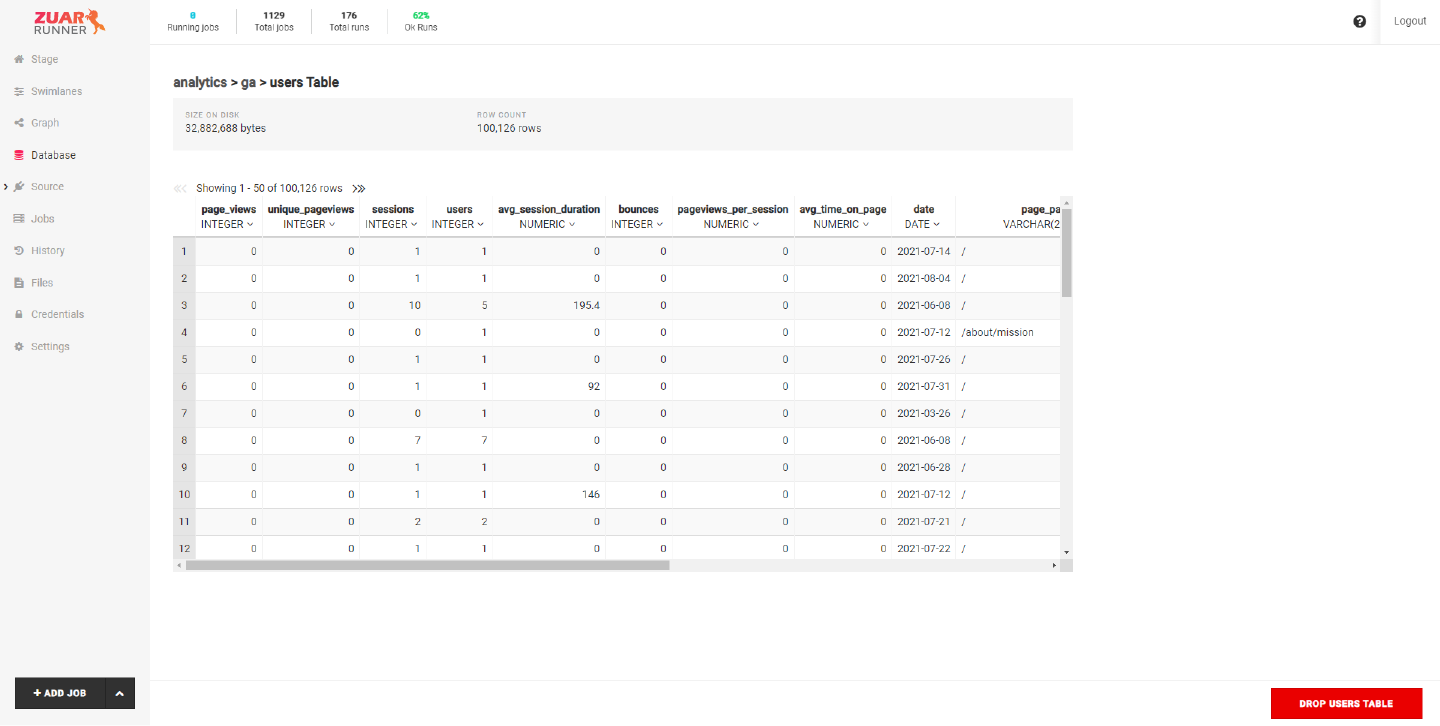Expand the Source sidebar section
The width and height of the screenshot is (1440, 726).
6,187
